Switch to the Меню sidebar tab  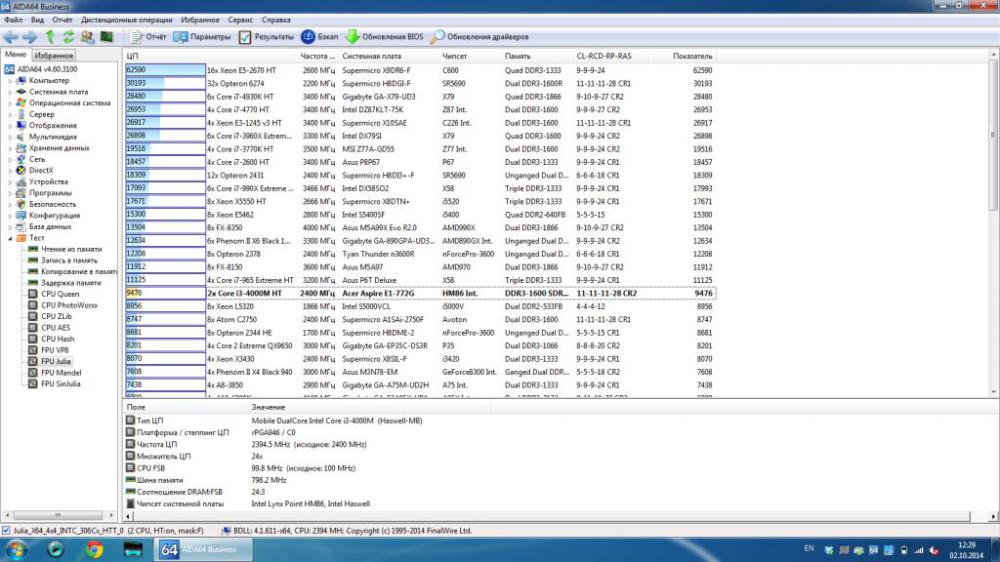point(15,55)
